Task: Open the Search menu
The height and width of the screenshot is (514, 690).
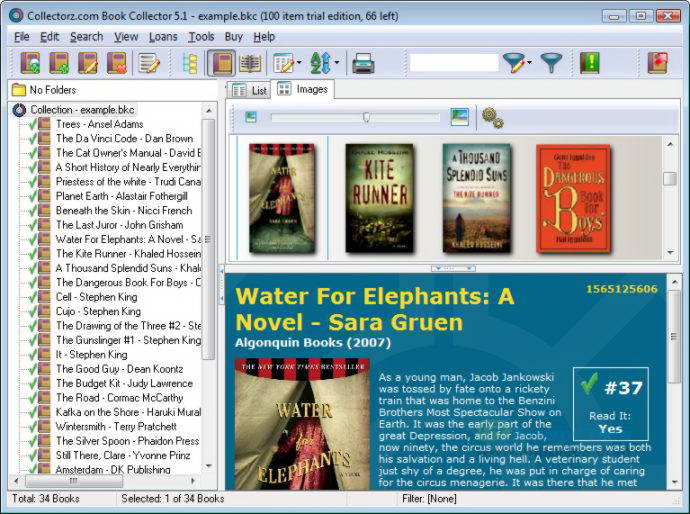Action: 86,37
